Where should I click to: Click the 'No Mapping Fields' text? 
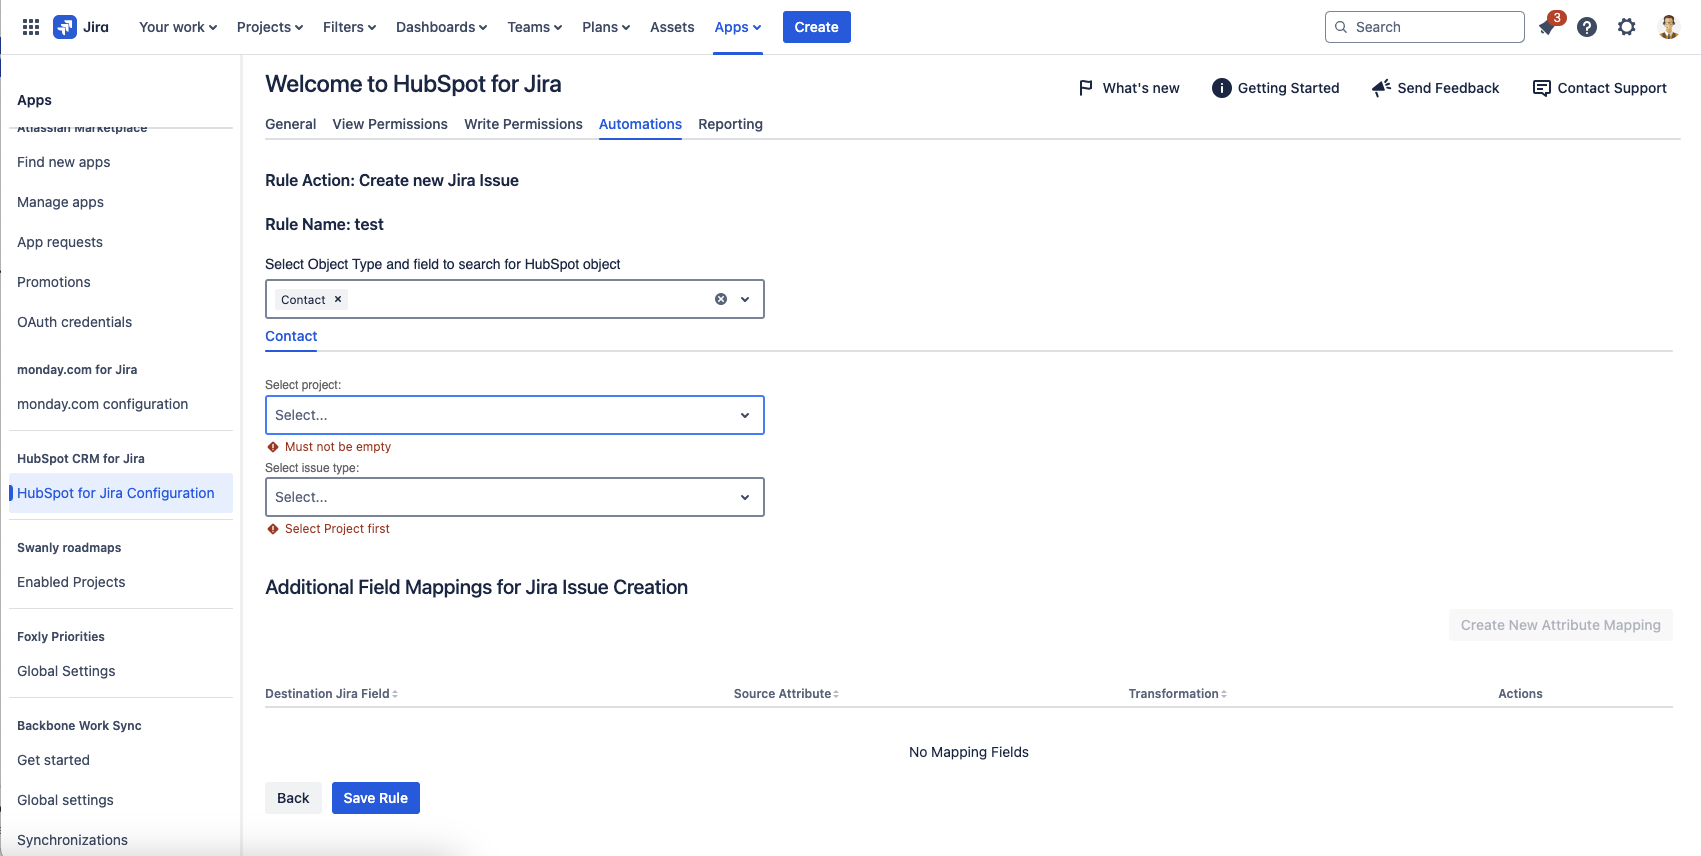coord(969,752)
